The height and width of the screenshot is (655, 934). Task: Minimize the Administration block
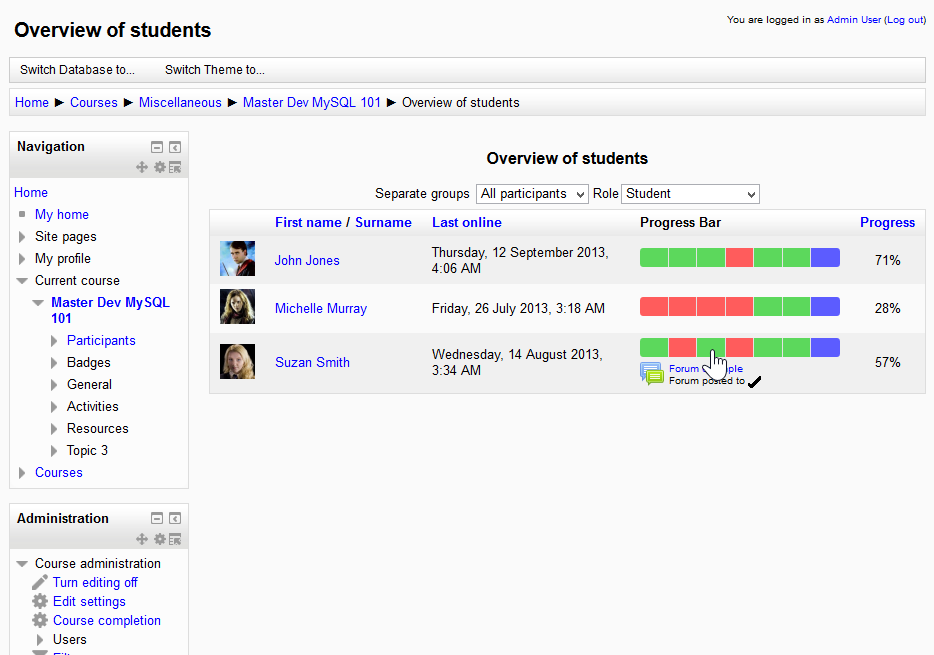click(157, 518)
